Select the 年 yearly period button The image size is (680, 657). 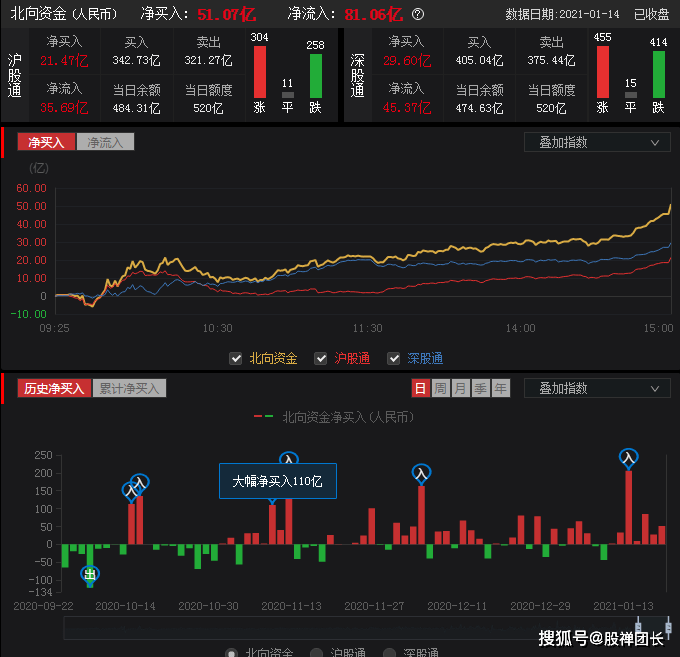pos(501,388)
